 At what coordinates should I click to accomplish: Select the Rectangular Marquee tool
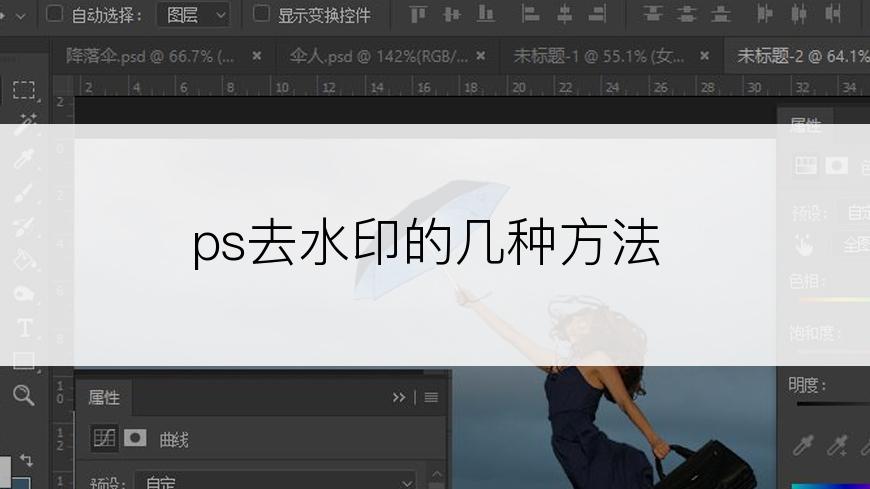24,90
